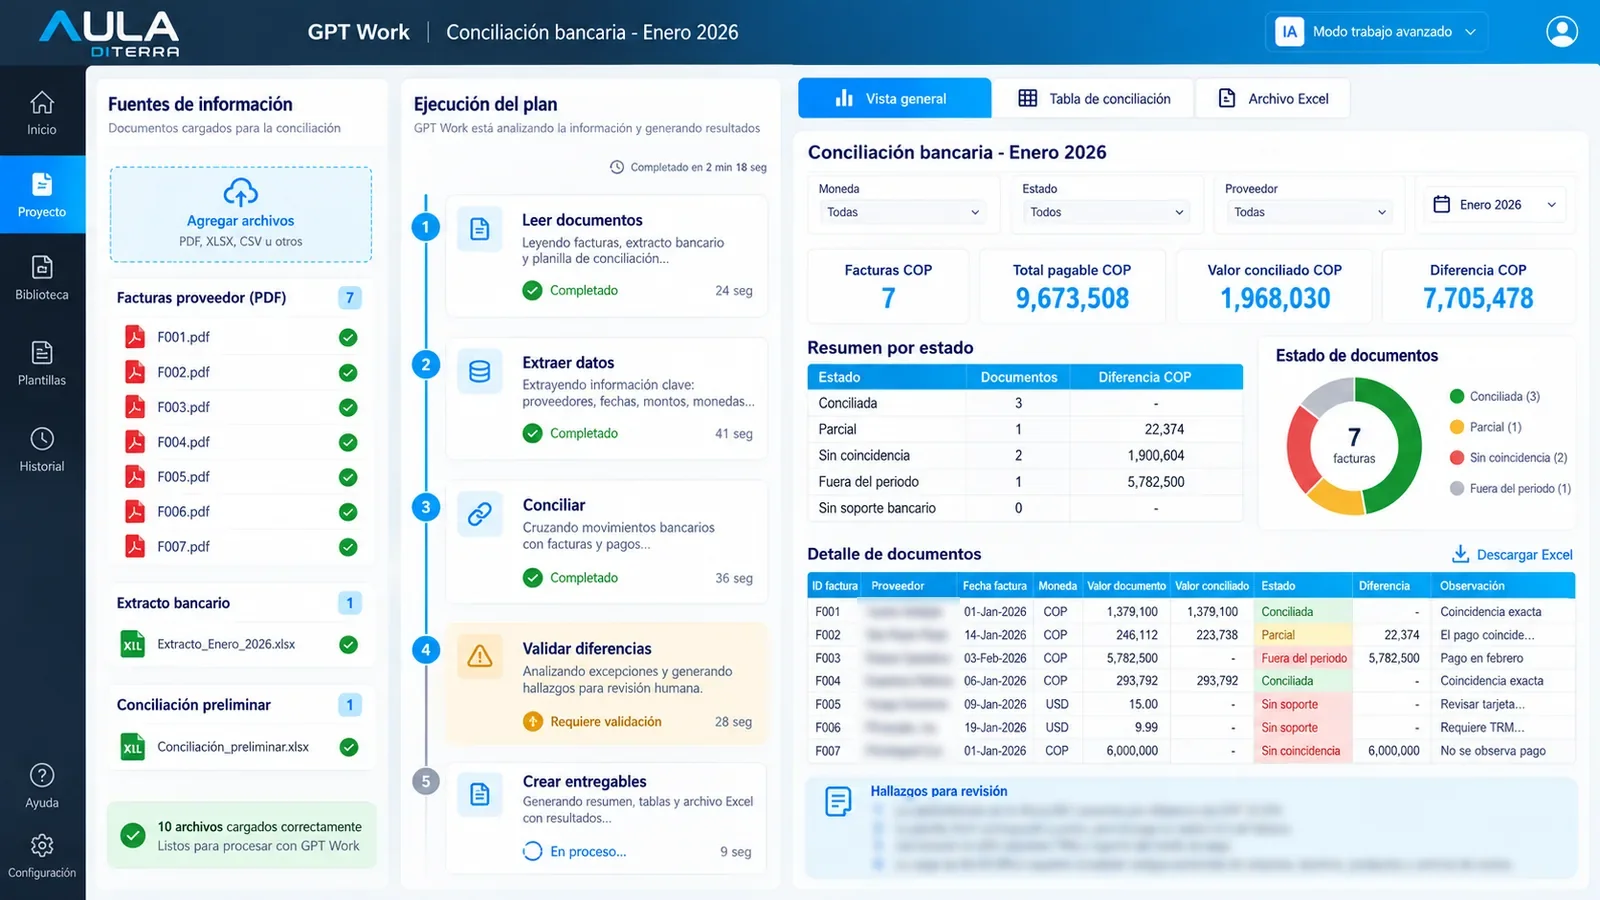
Task: Open the Estado filter dropdown
Action: [1106, 212]
